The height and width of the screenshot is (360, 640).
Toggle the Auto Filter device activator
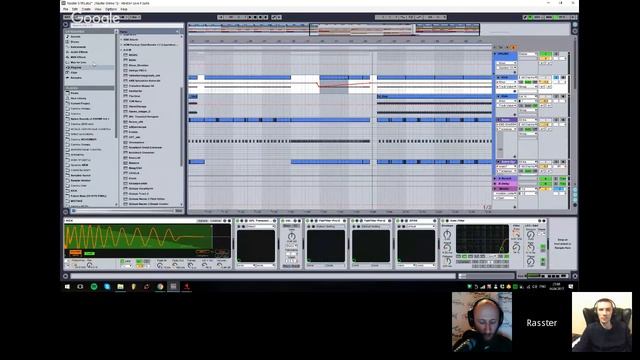click(444, 221)
